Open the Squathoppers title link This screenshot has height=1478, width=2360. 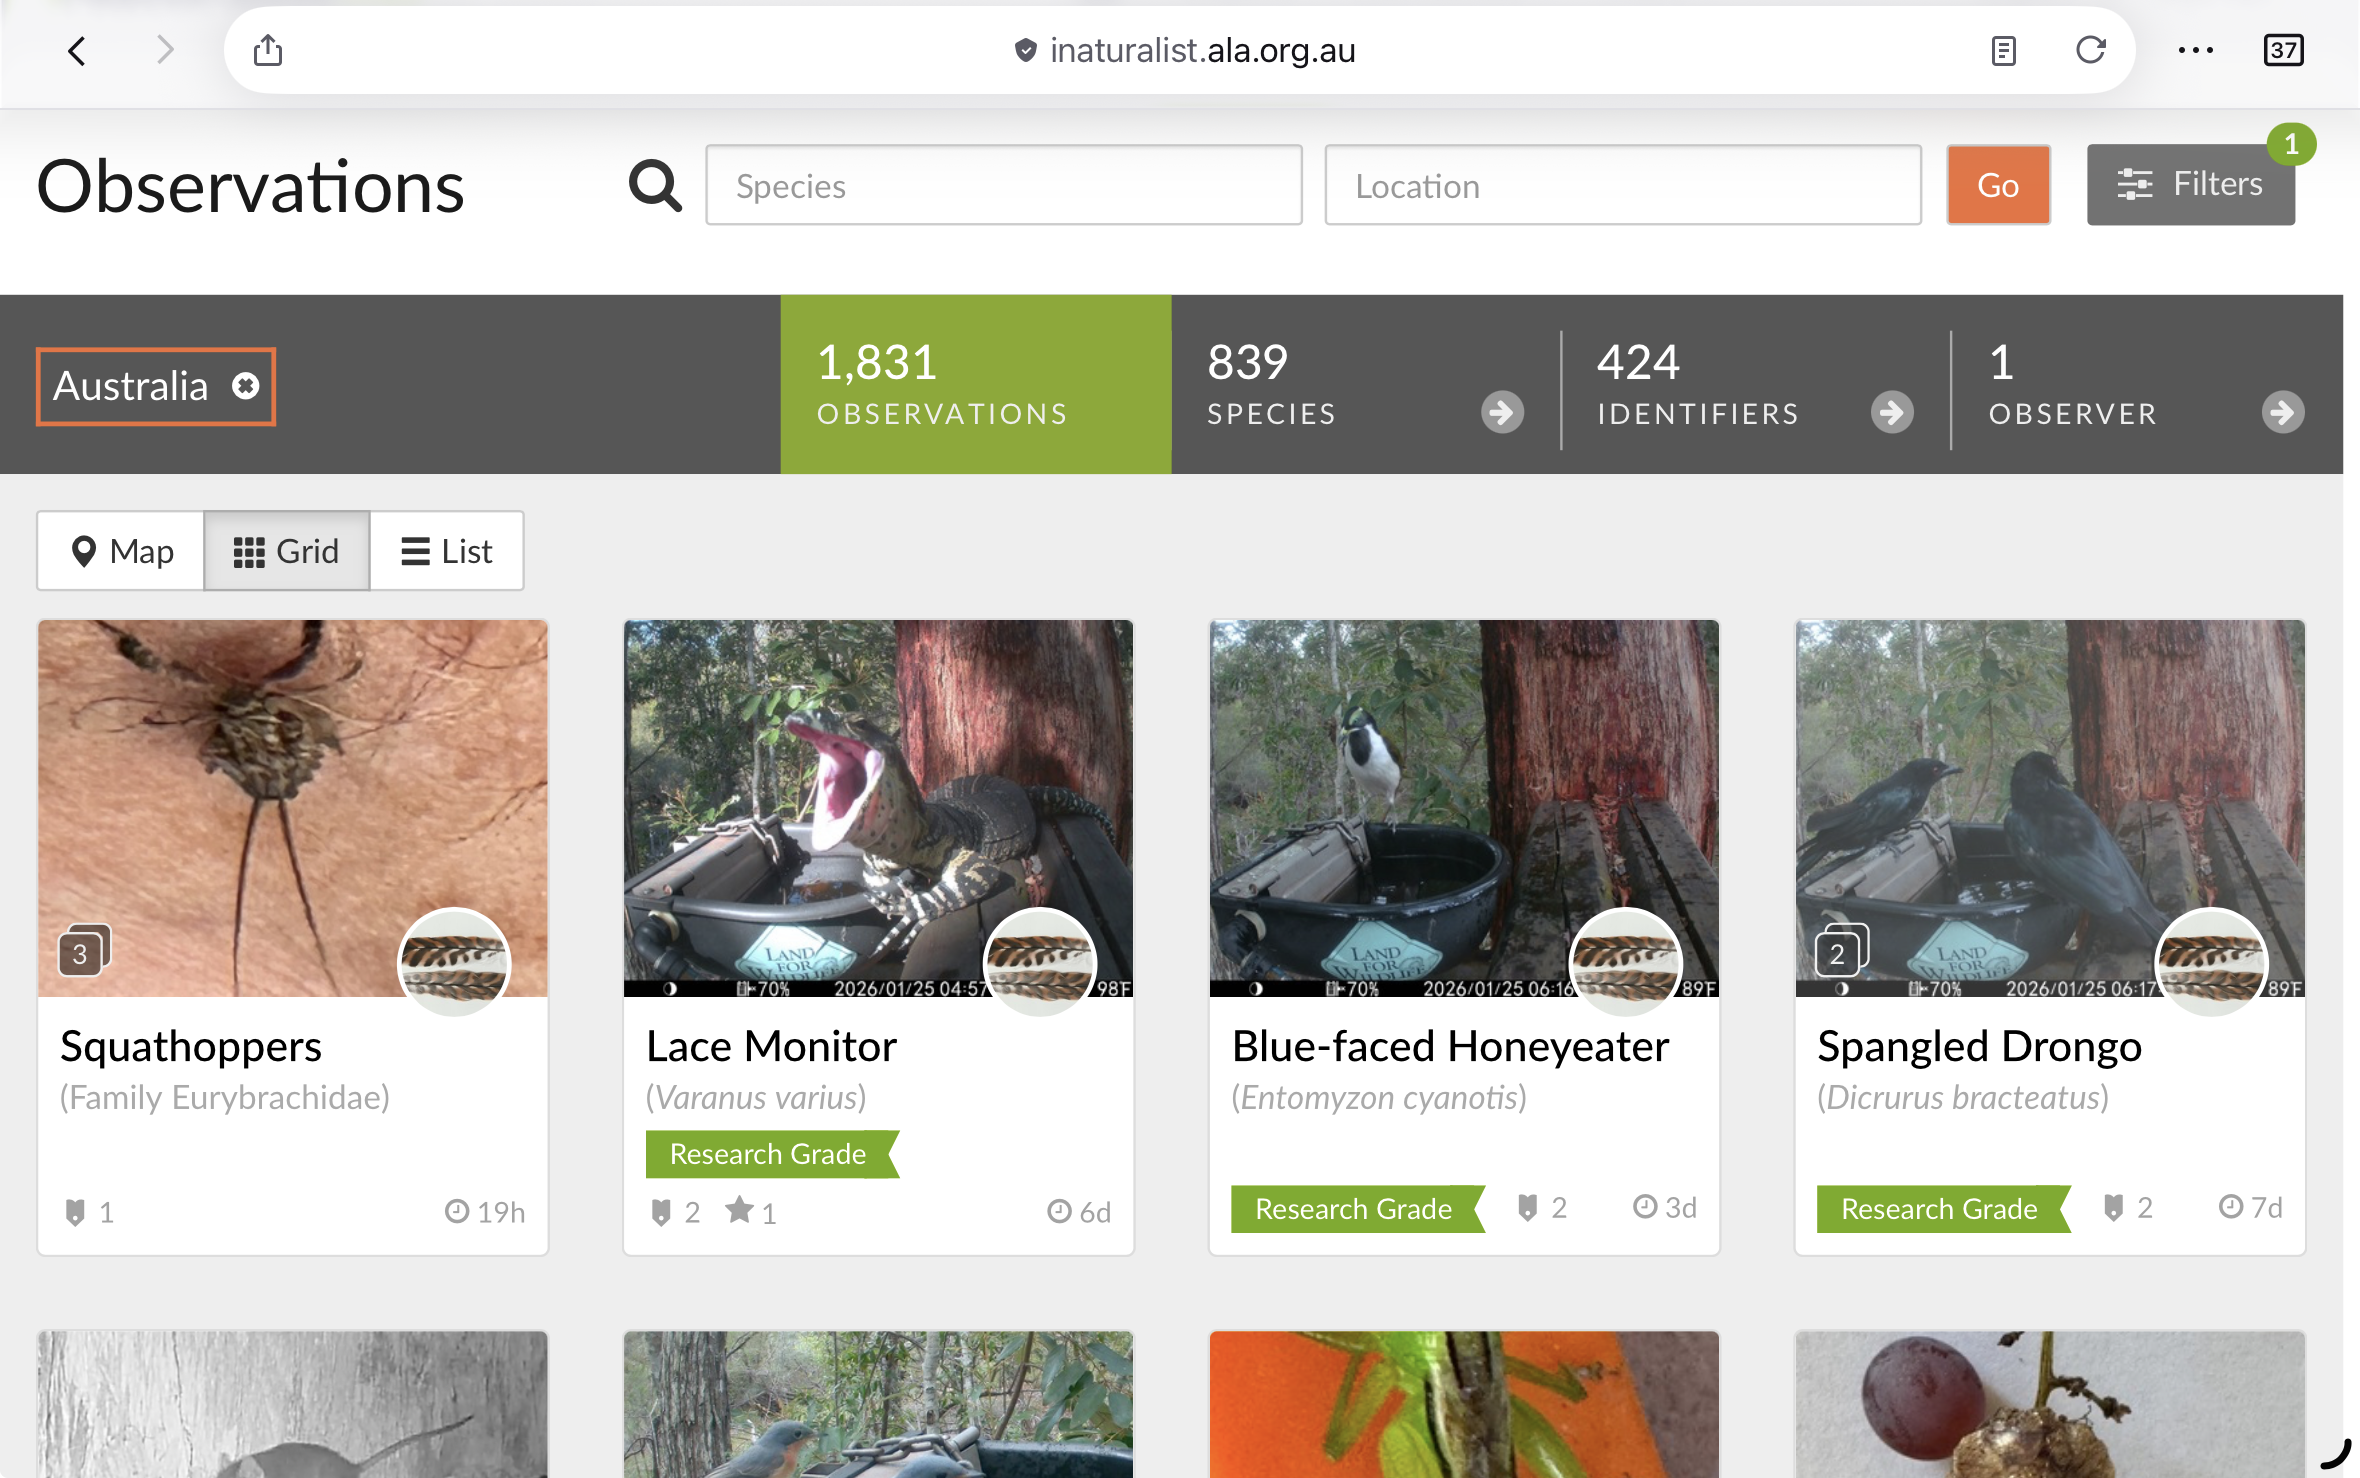[x=191, y=1047]
